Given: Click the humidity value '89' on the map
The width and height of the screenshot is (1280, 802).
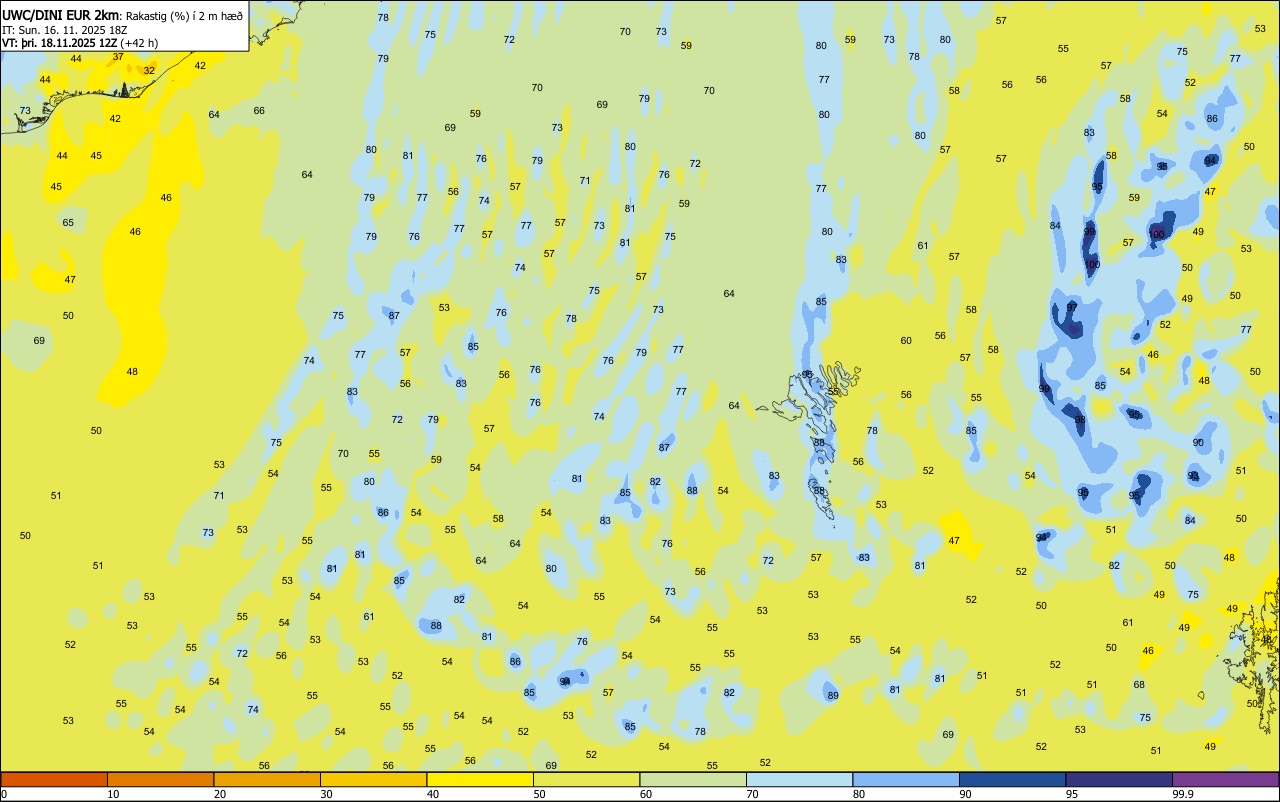Looking at the screenshot, I should coord(833,695).
